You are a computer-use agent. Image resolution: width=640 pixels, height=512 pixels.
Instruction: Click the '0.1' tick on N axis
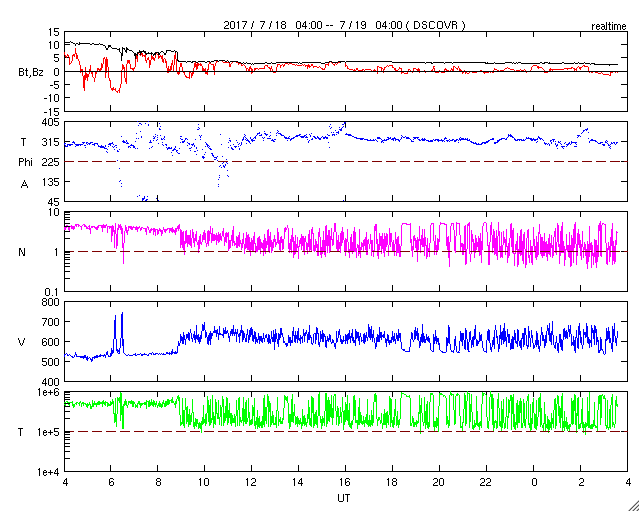pos(53,292)
